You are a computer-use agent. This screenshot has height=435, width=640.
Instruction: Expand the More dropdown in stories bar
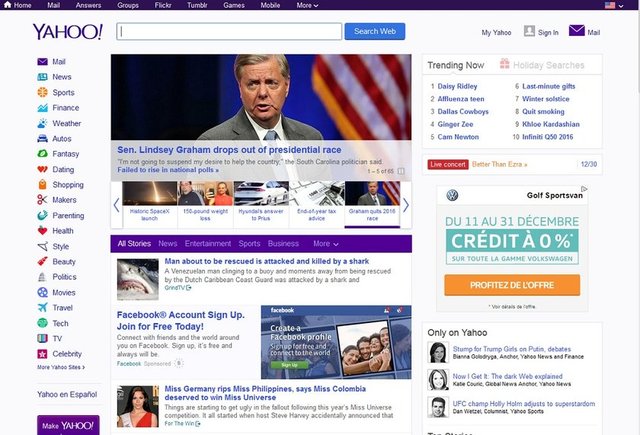point(326,244)
